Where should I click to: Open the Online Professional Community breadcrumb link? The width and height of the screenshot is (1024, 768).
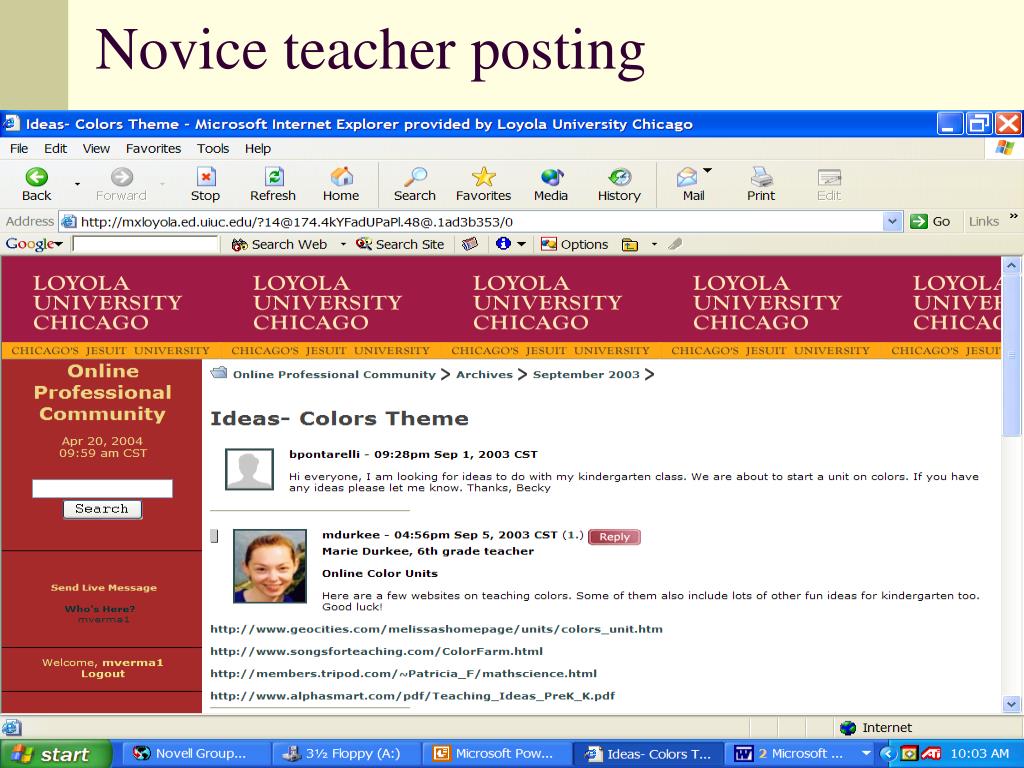(334, 374)
